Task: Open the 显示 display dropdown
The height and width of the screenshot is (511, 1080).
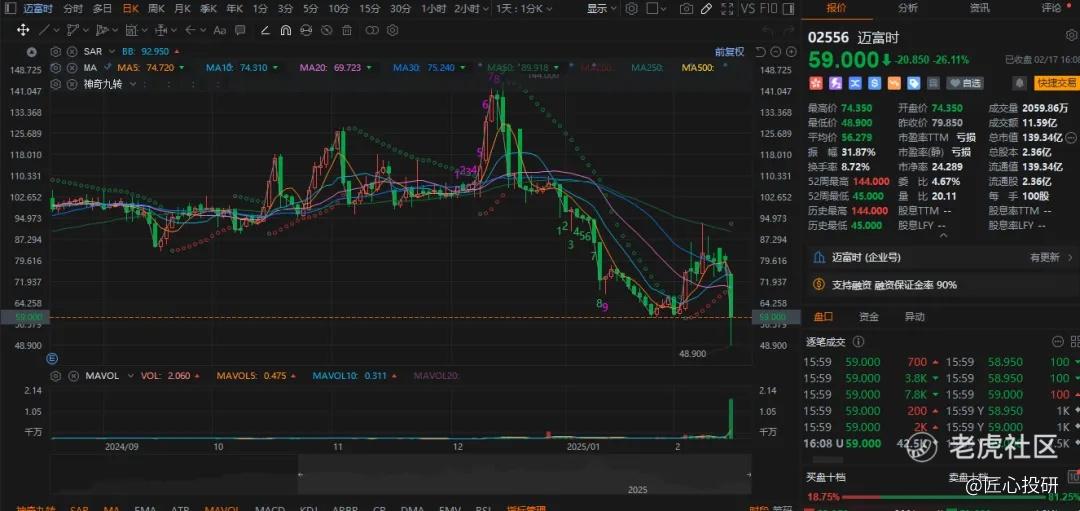Action: 601,9
